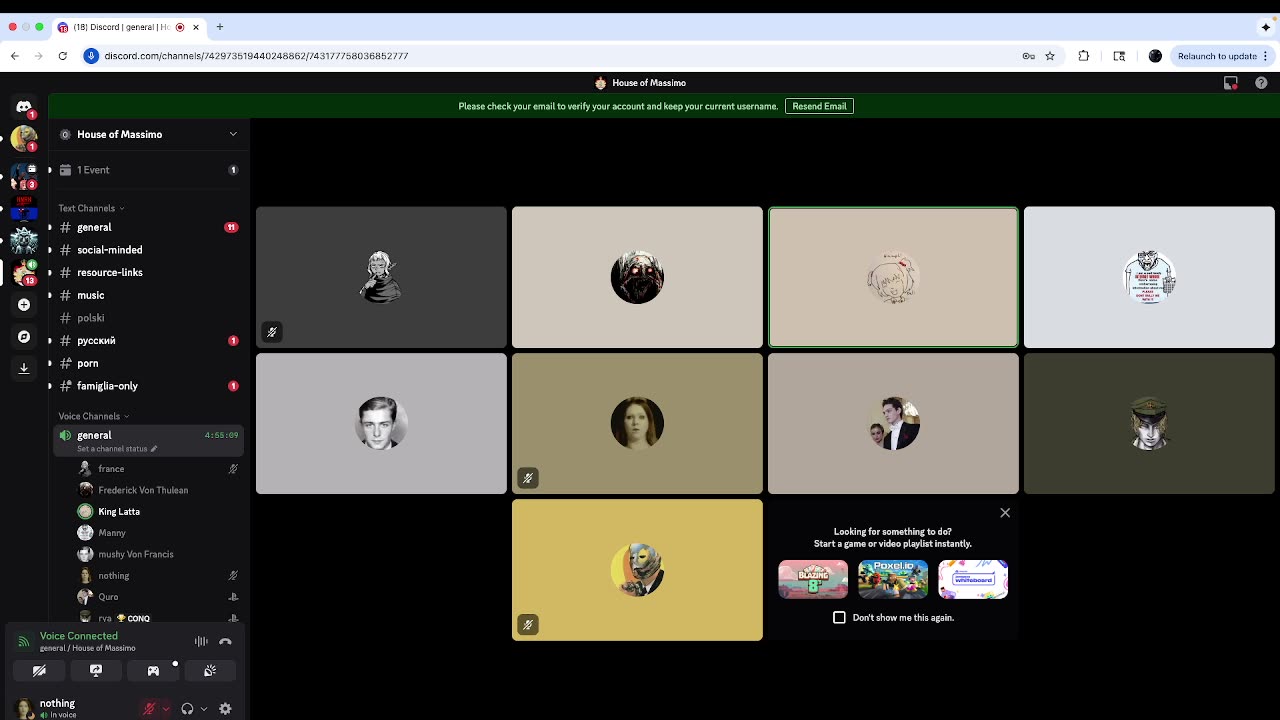
Task: Start an Activity with the game controller icon
Action: [153, 671]
